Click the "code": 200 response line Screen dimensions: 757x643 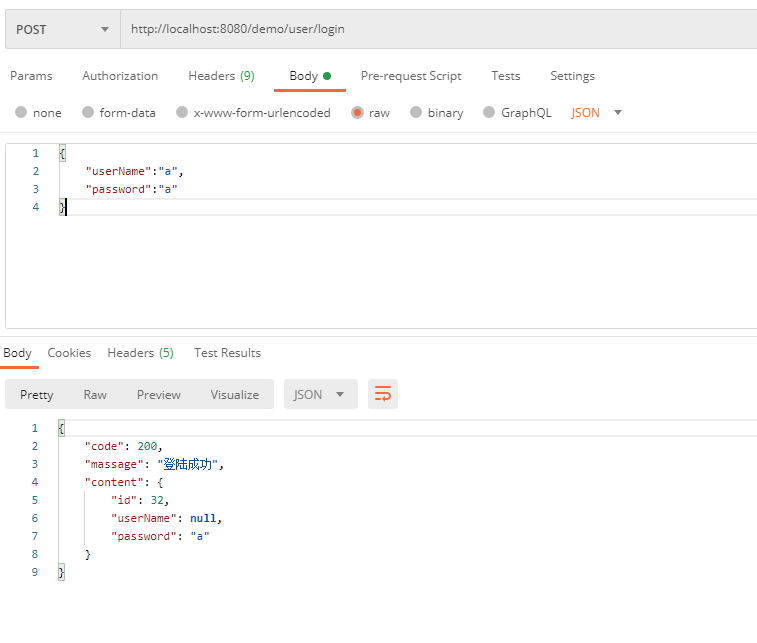pos(124,446)
